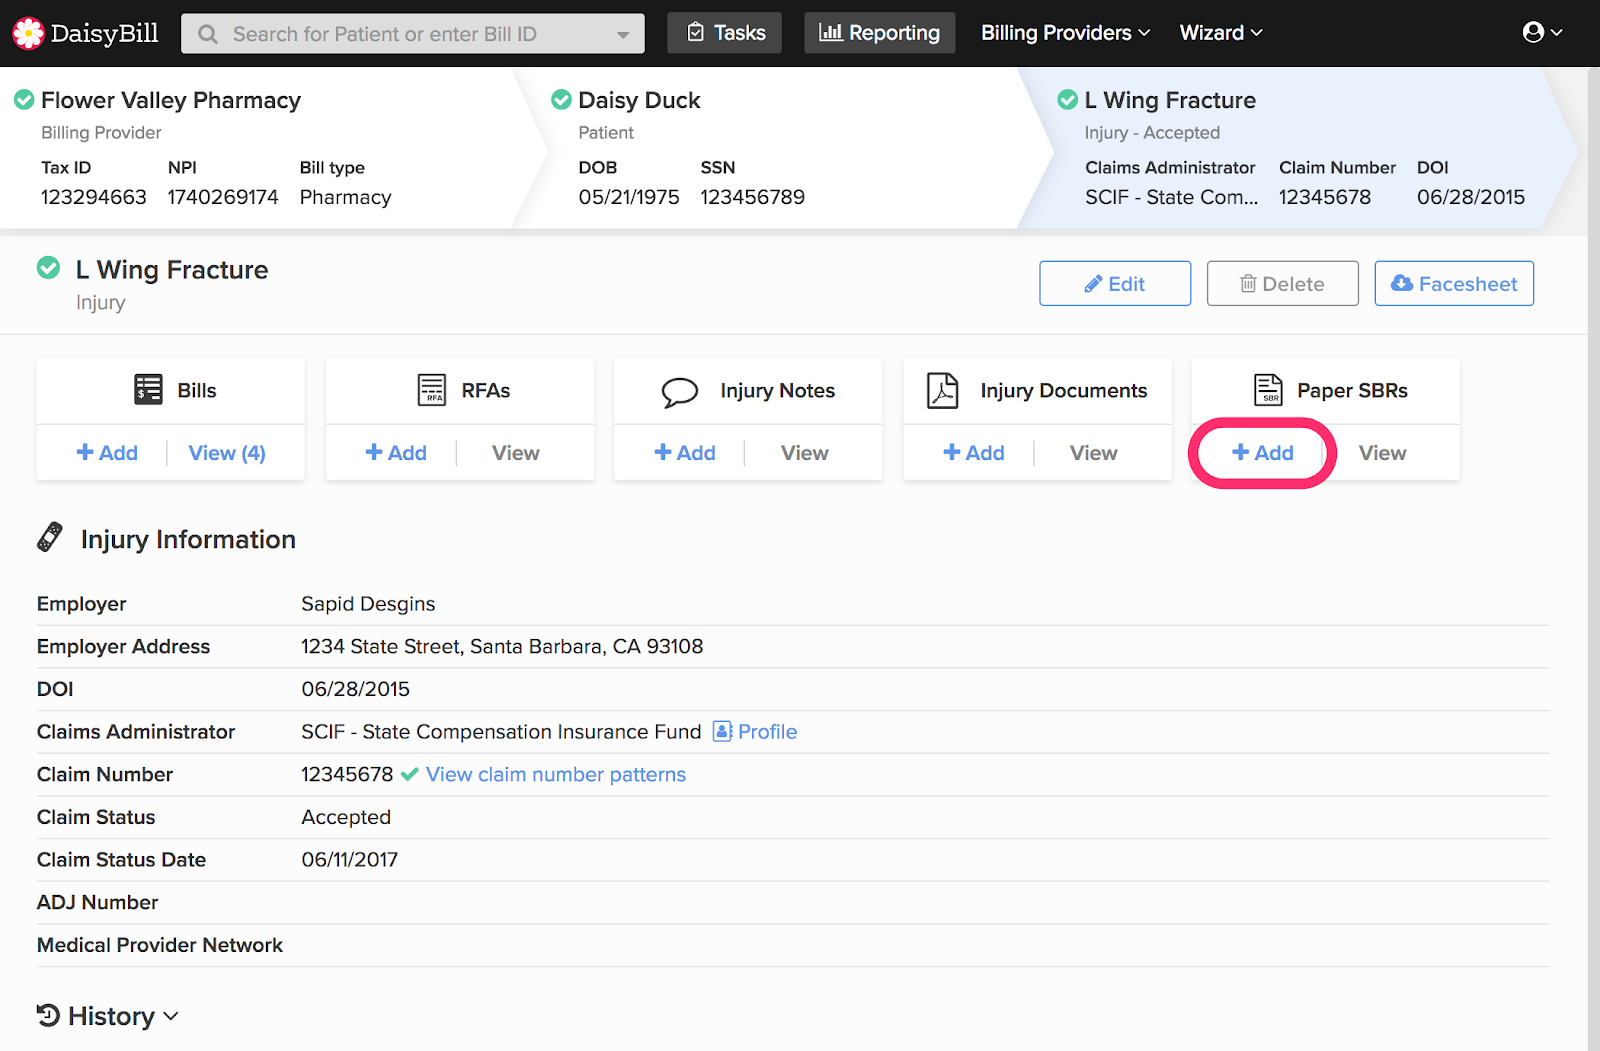Image resolution: width=1600 pixels, height=1051 pixels.
Task: Open the Reporting page
Action: tap(879, 33)
